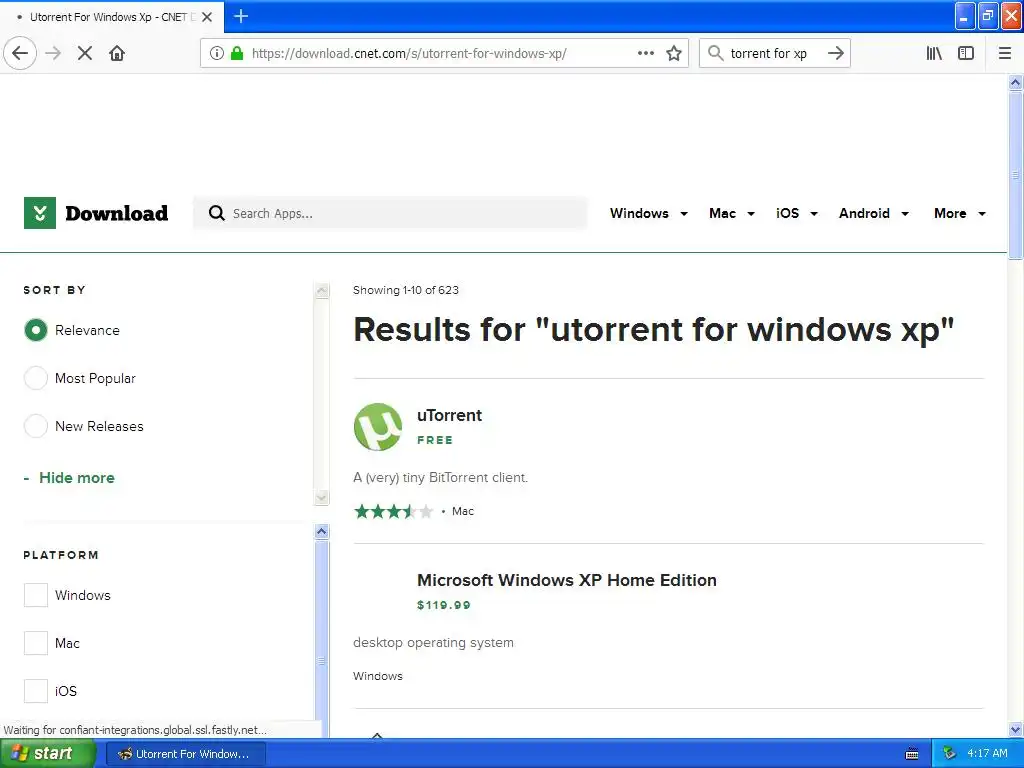Image resolution: width=1024 pixels, height=768 pixels.
Task: Check the Mac platform checkbox
Action: (x=36, y=643)
